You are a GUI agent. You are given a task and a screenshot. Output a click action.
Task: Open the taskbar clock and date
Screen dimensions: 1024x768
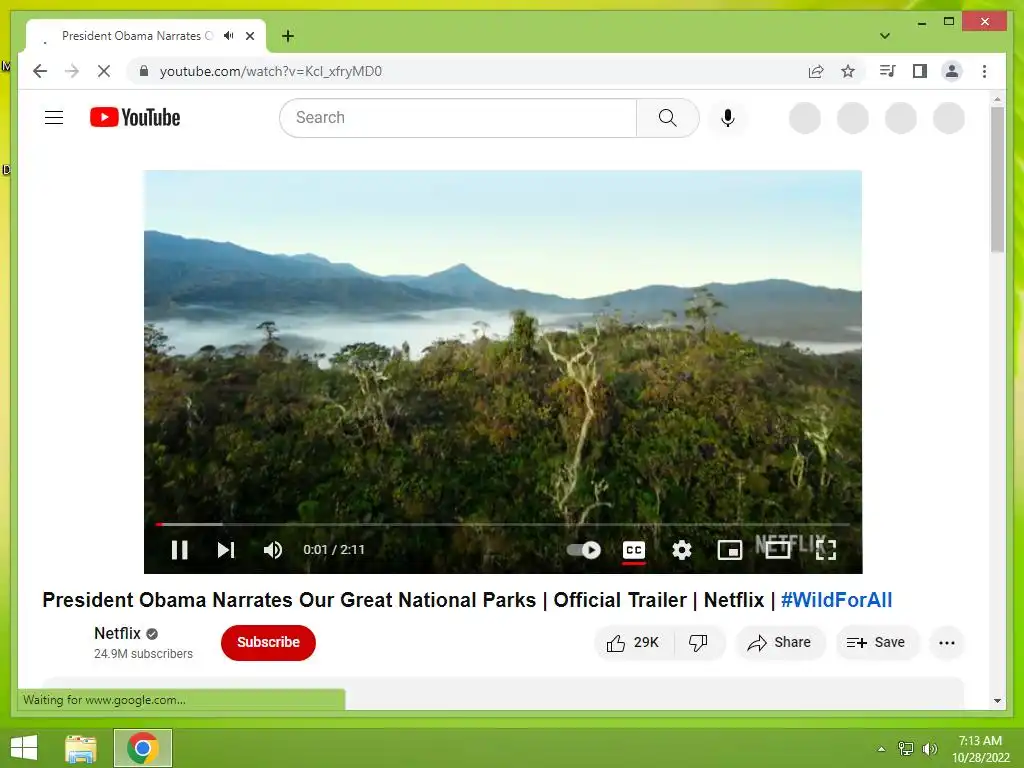(x=980, y=749)
